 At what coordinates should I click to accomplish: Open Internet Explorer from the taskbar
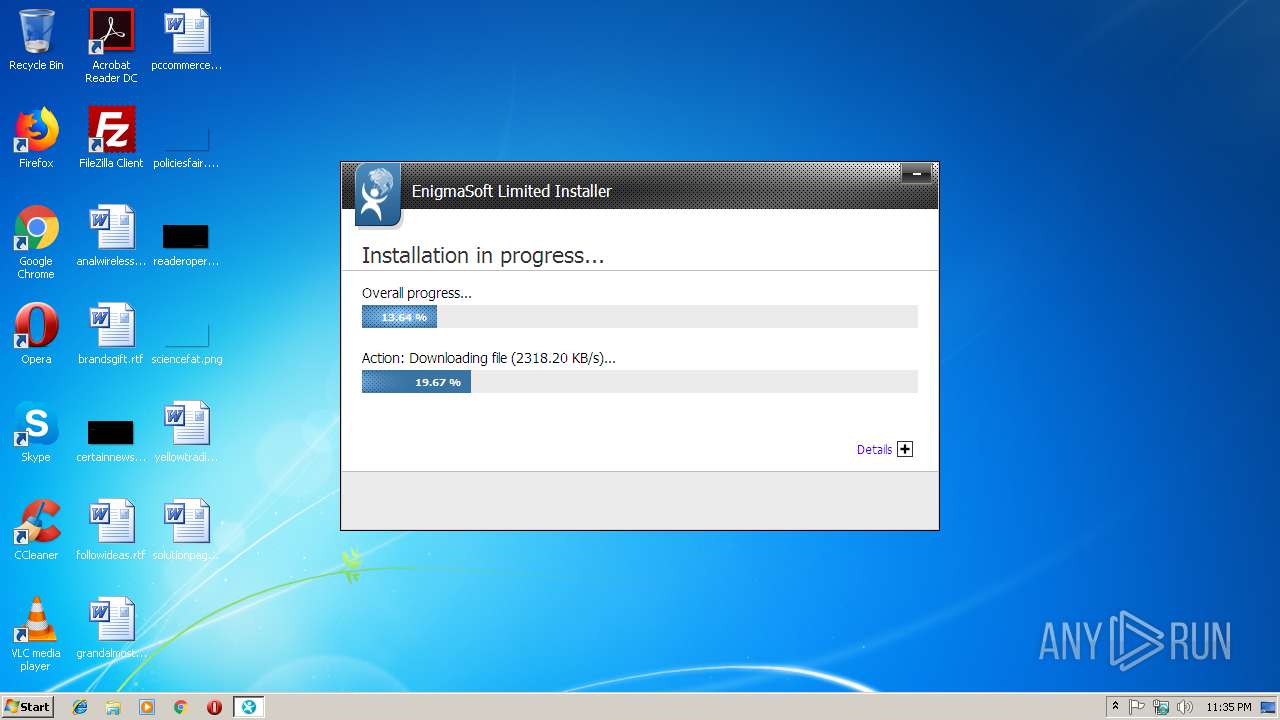80,707
